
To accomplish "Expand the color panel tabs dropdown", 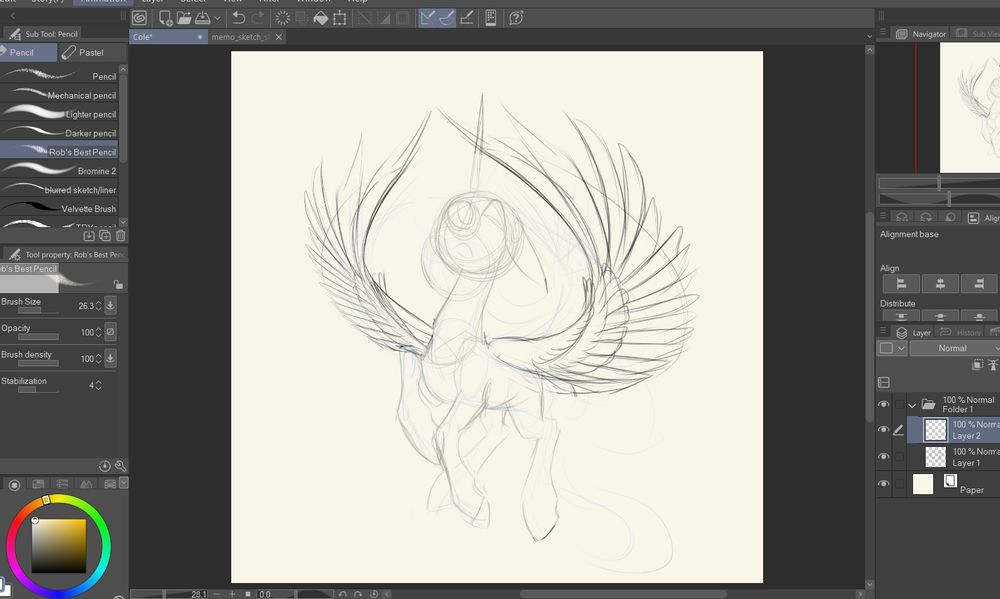I will [124, 483].
